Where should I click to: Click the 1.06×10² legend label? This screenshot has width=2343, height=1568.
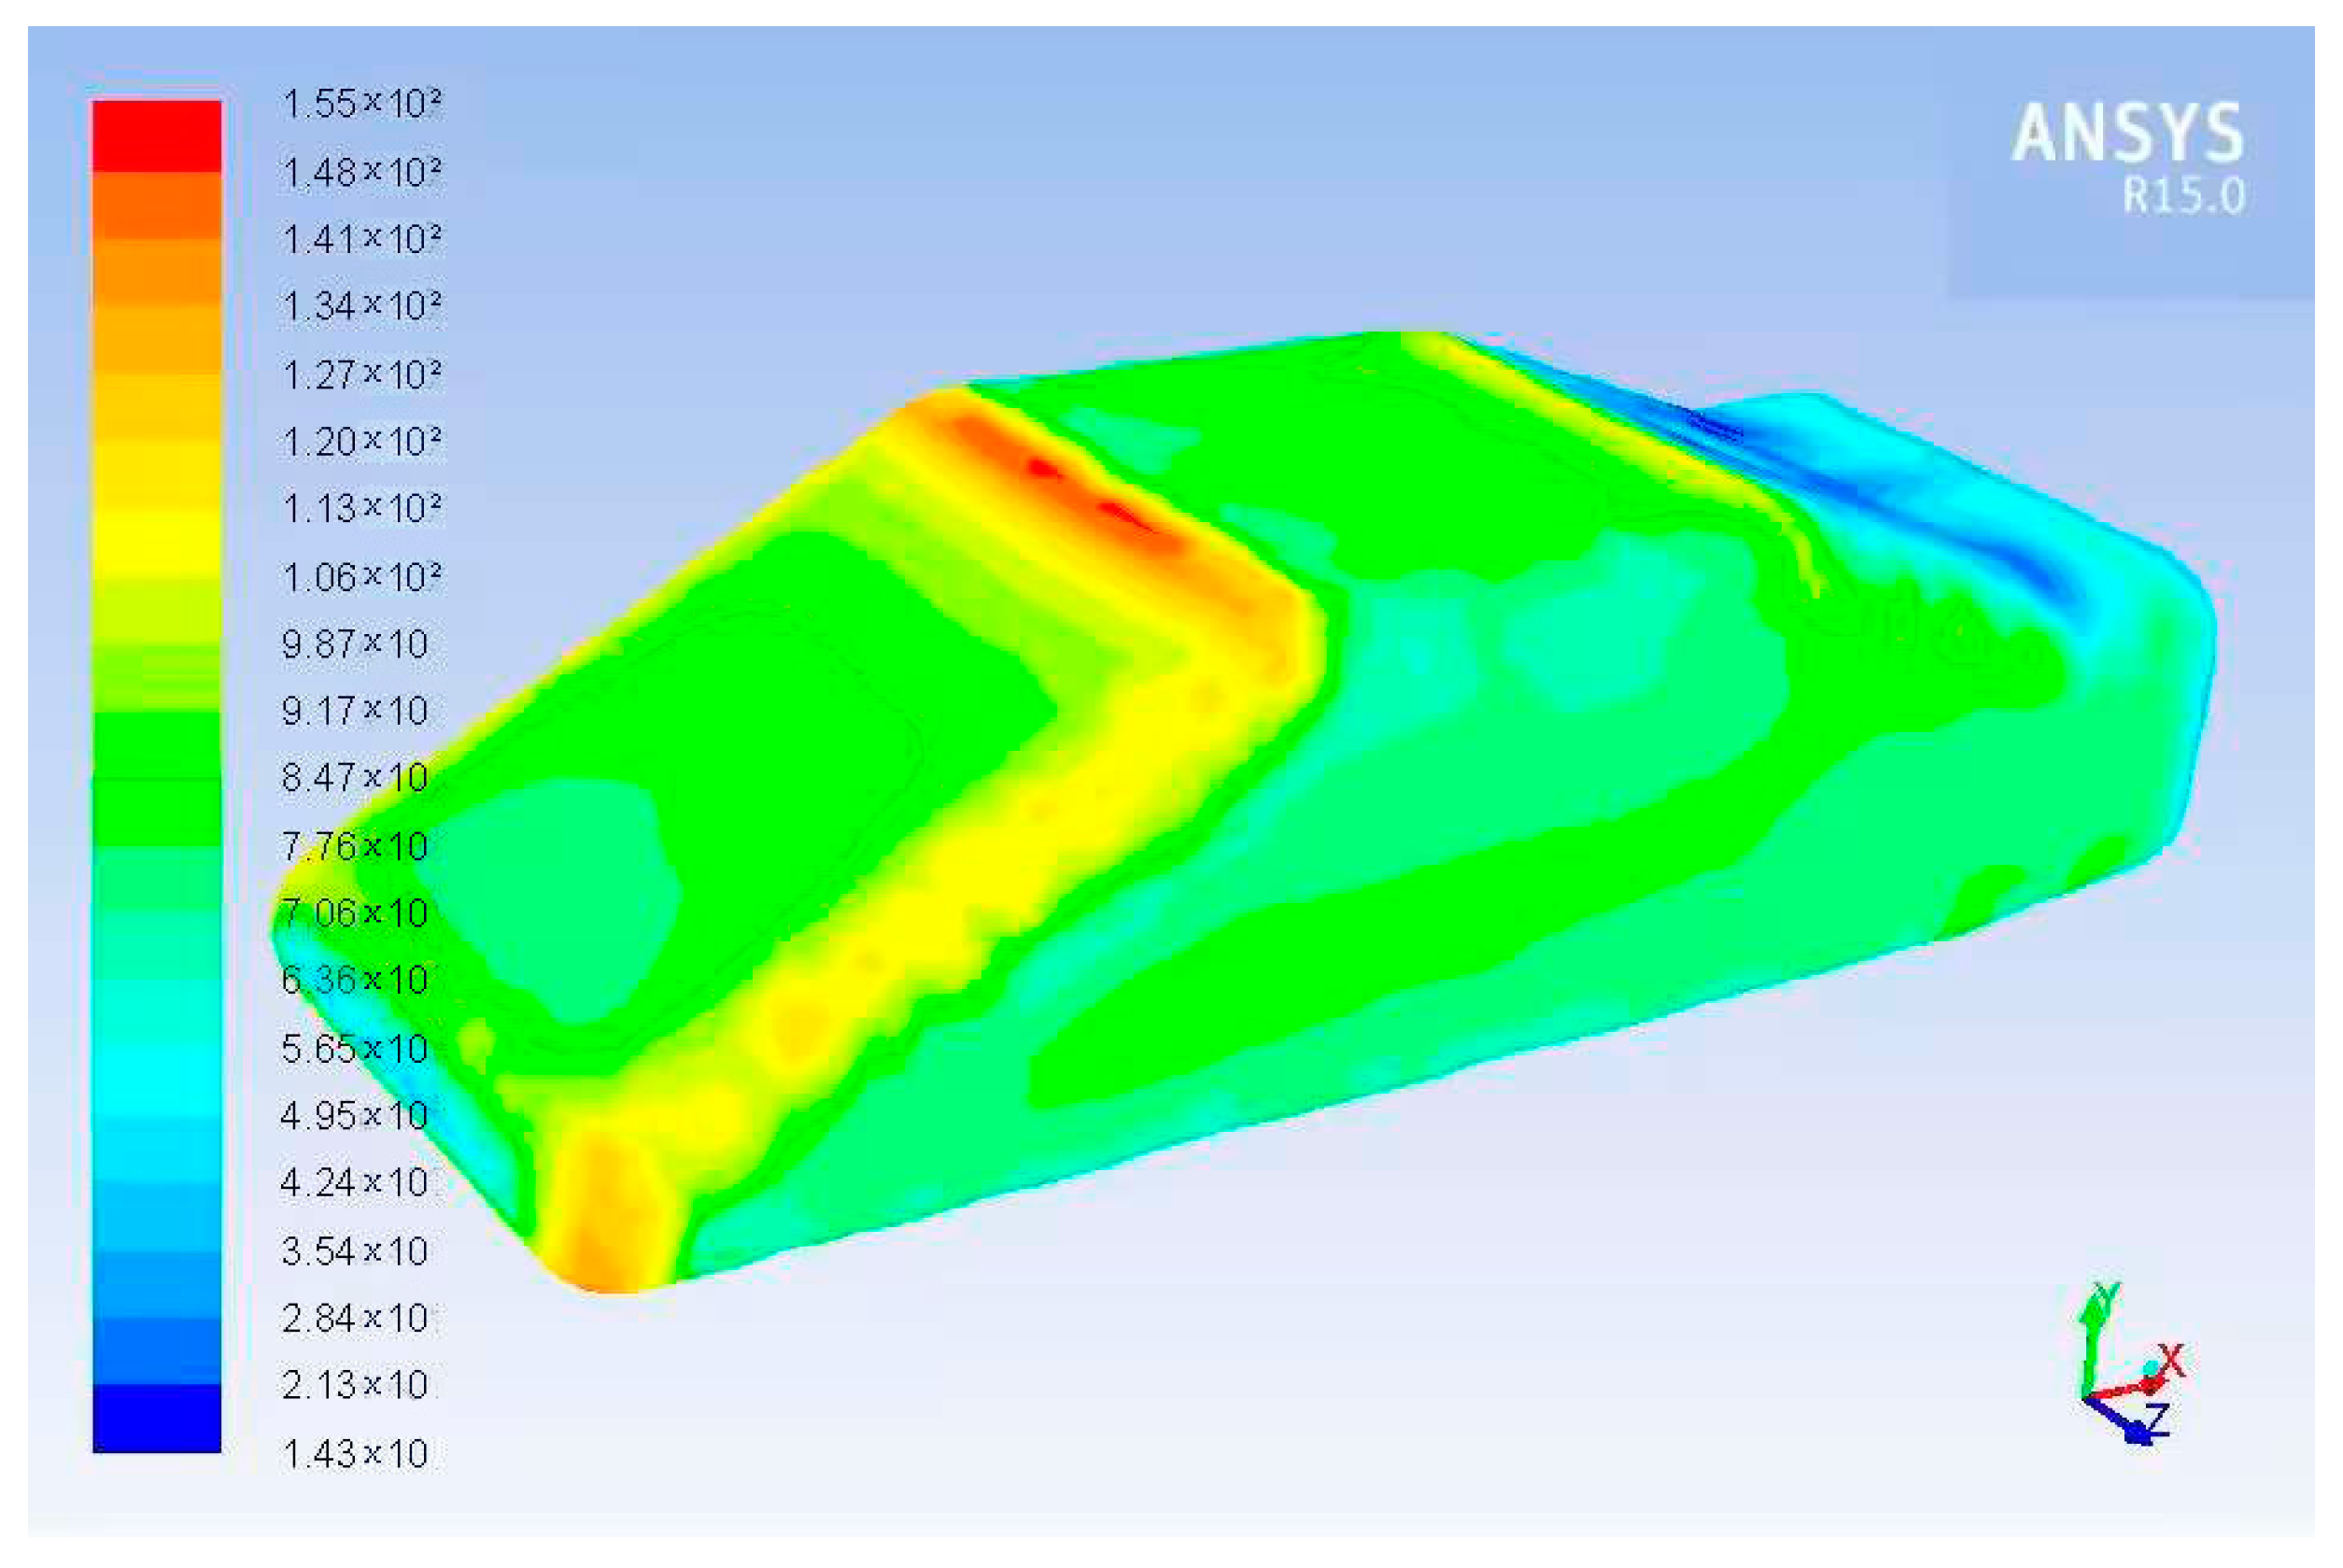(x=361, y=577)
